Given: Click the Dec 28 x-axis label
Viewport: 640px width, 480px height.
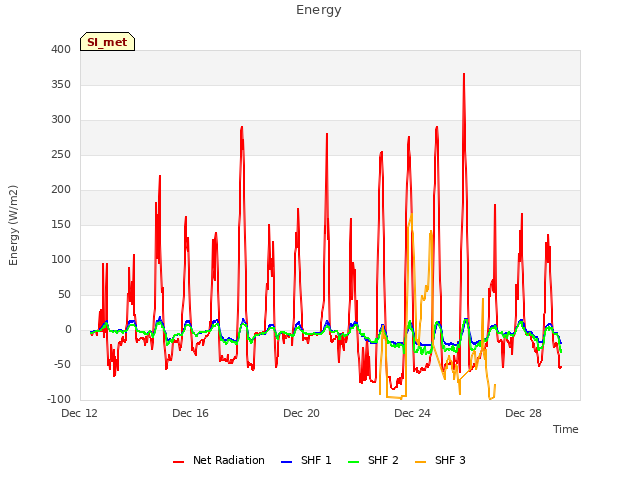Looking at the screenshot, I should pos(524,413).
